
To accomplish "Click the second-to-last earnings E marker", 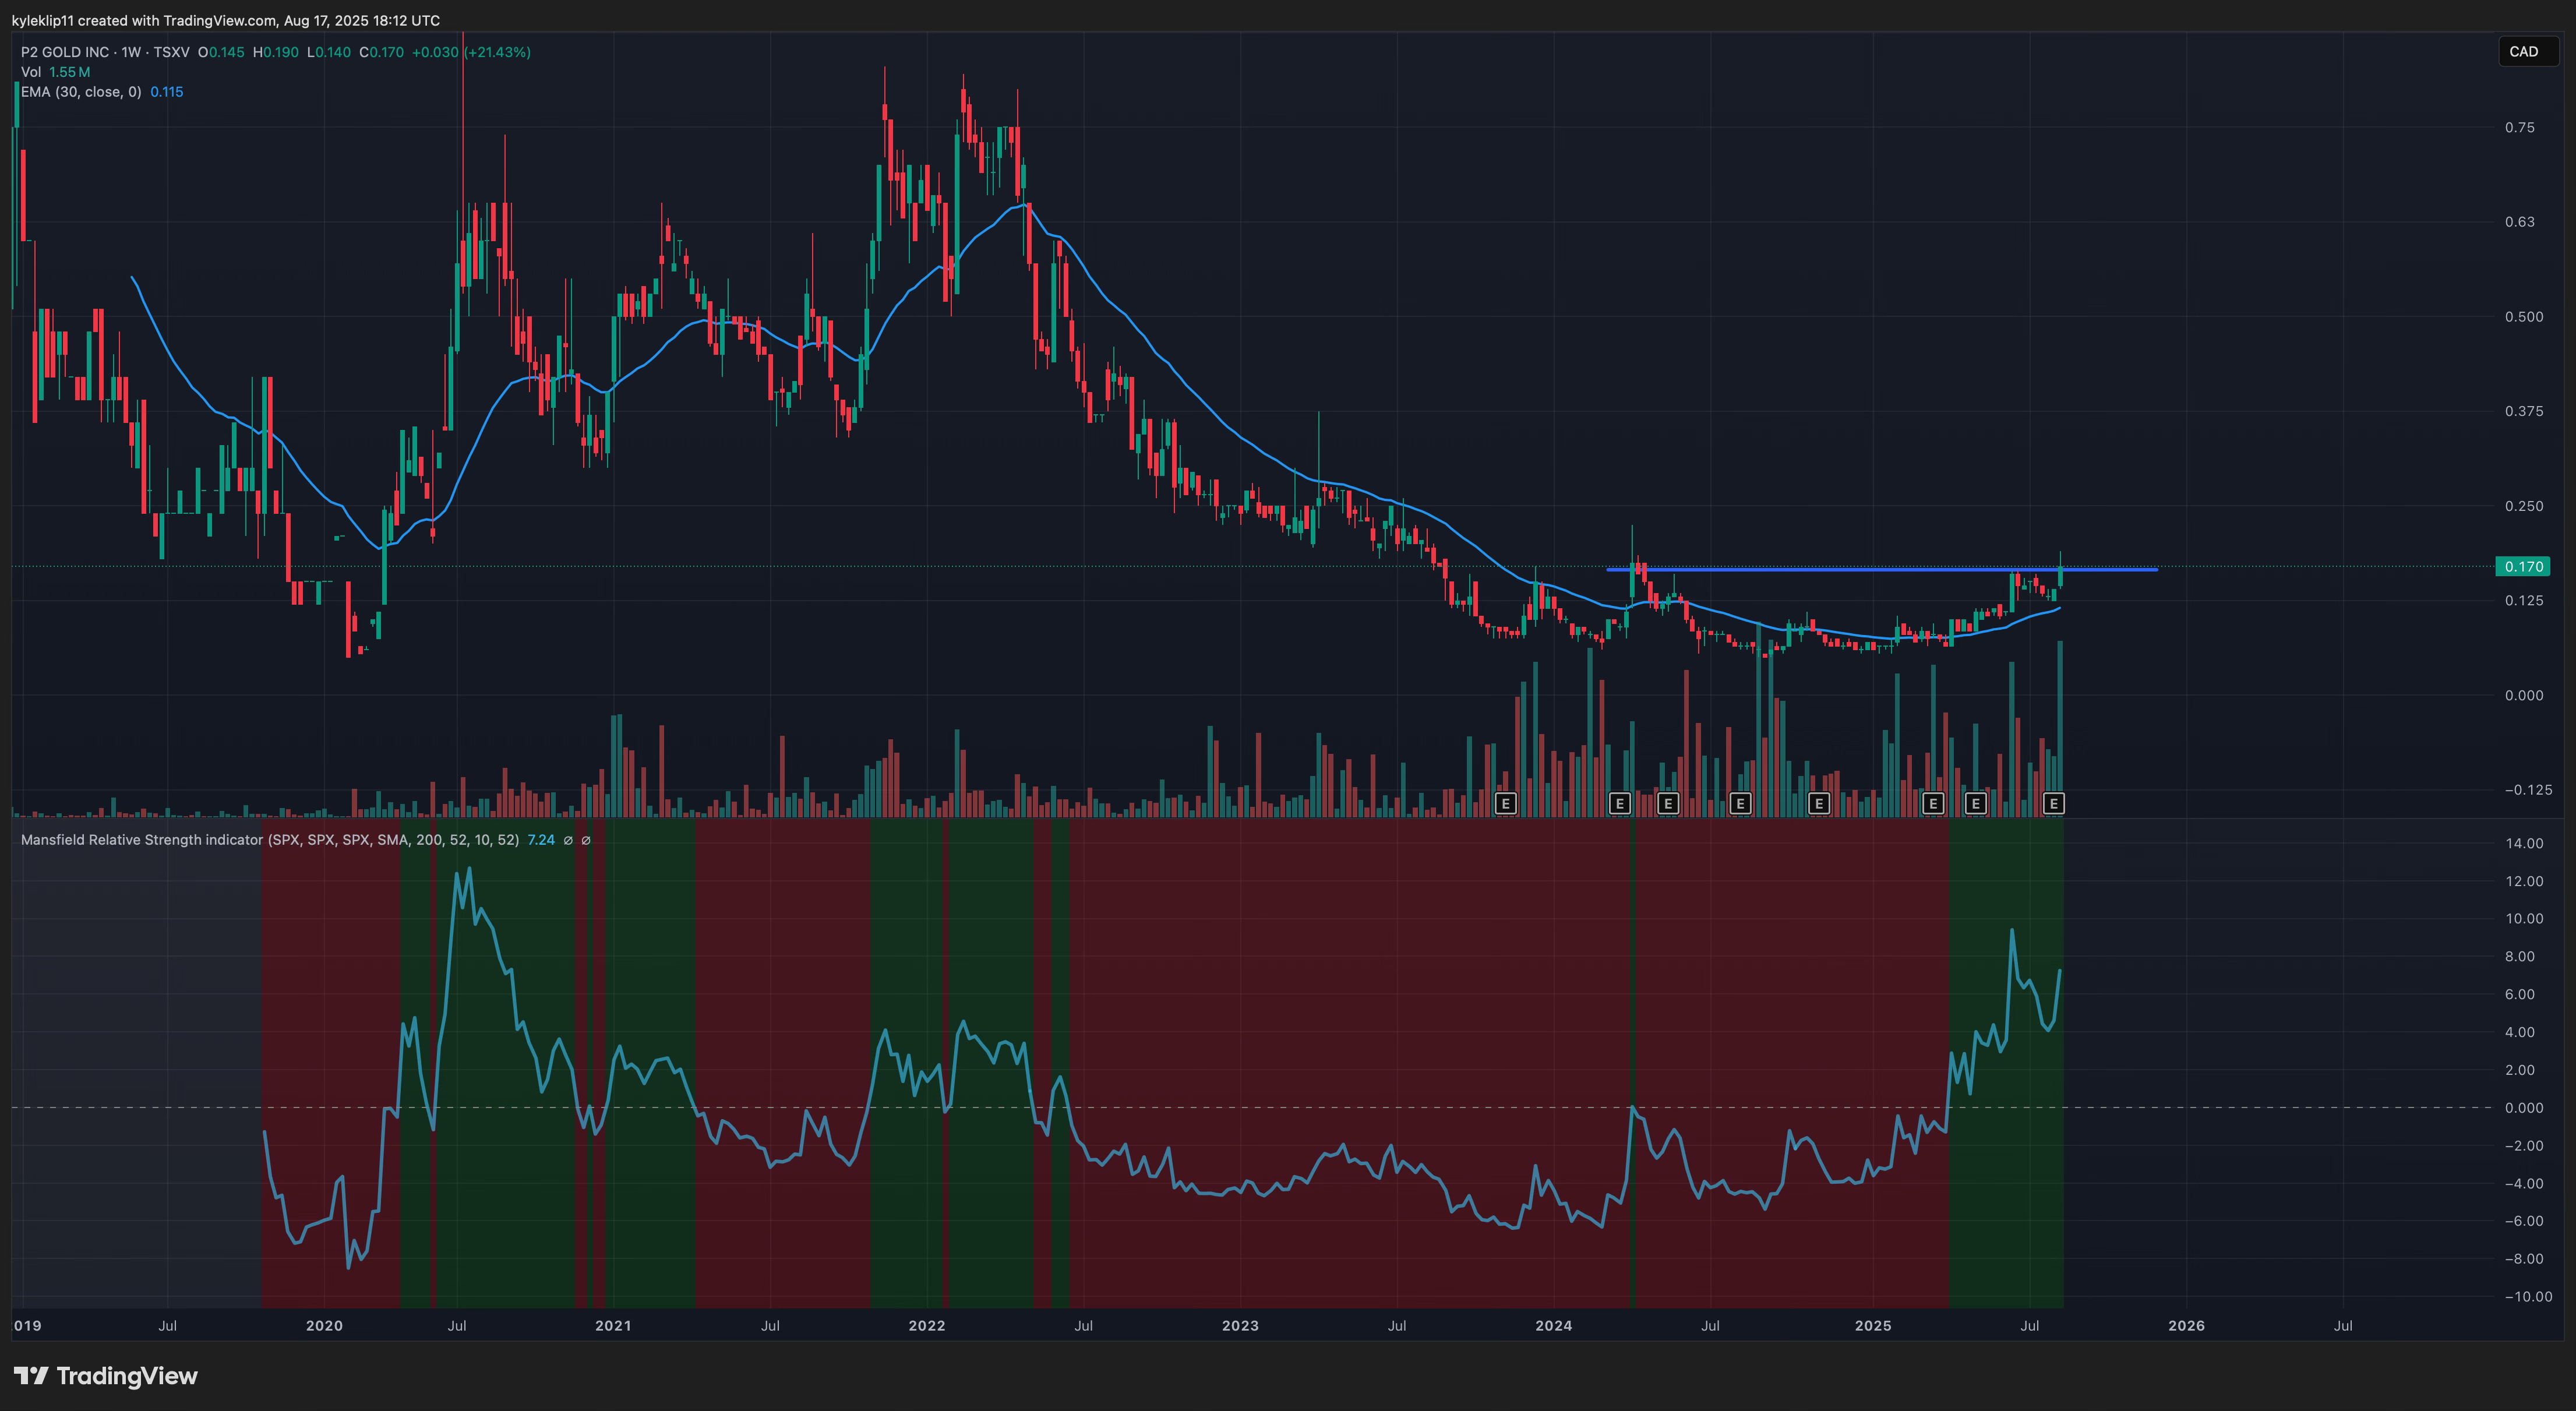I will pyautogui.click(x=1975, y=803).
